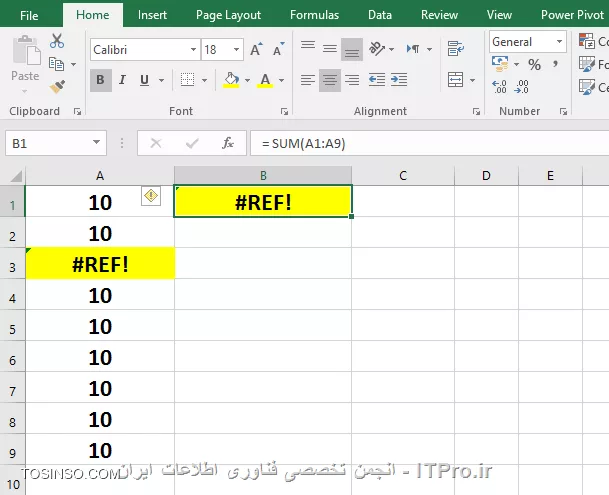Open the File tab
609x495 pixels.
[x=29, y=15]
